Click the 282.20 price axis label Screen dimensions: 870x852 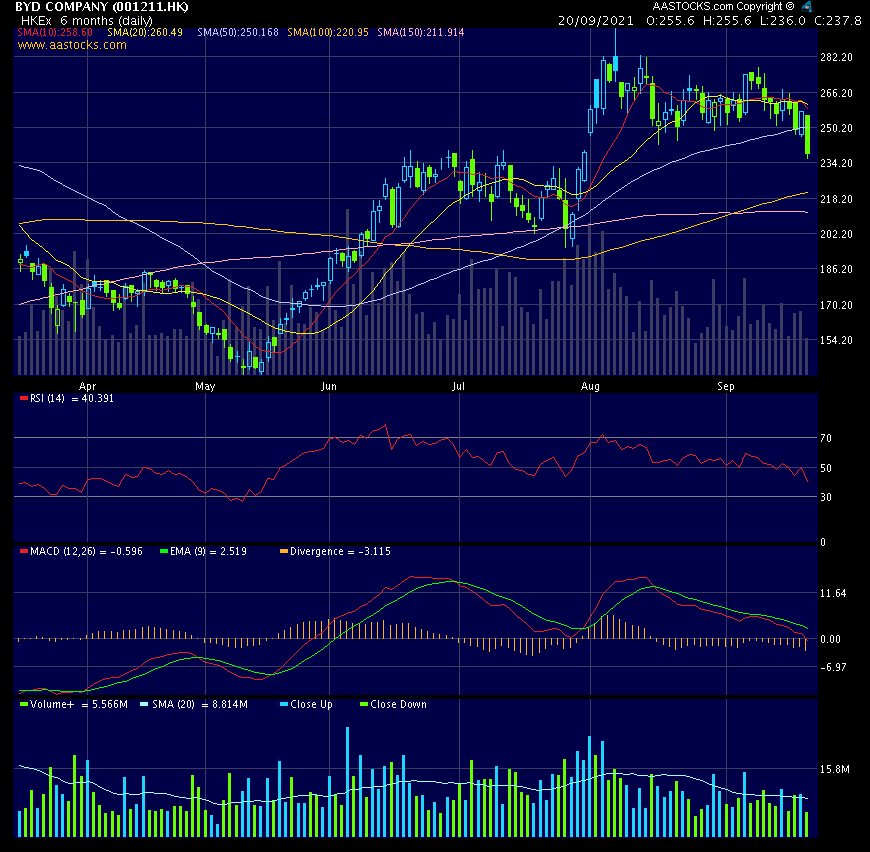(836, 58)
